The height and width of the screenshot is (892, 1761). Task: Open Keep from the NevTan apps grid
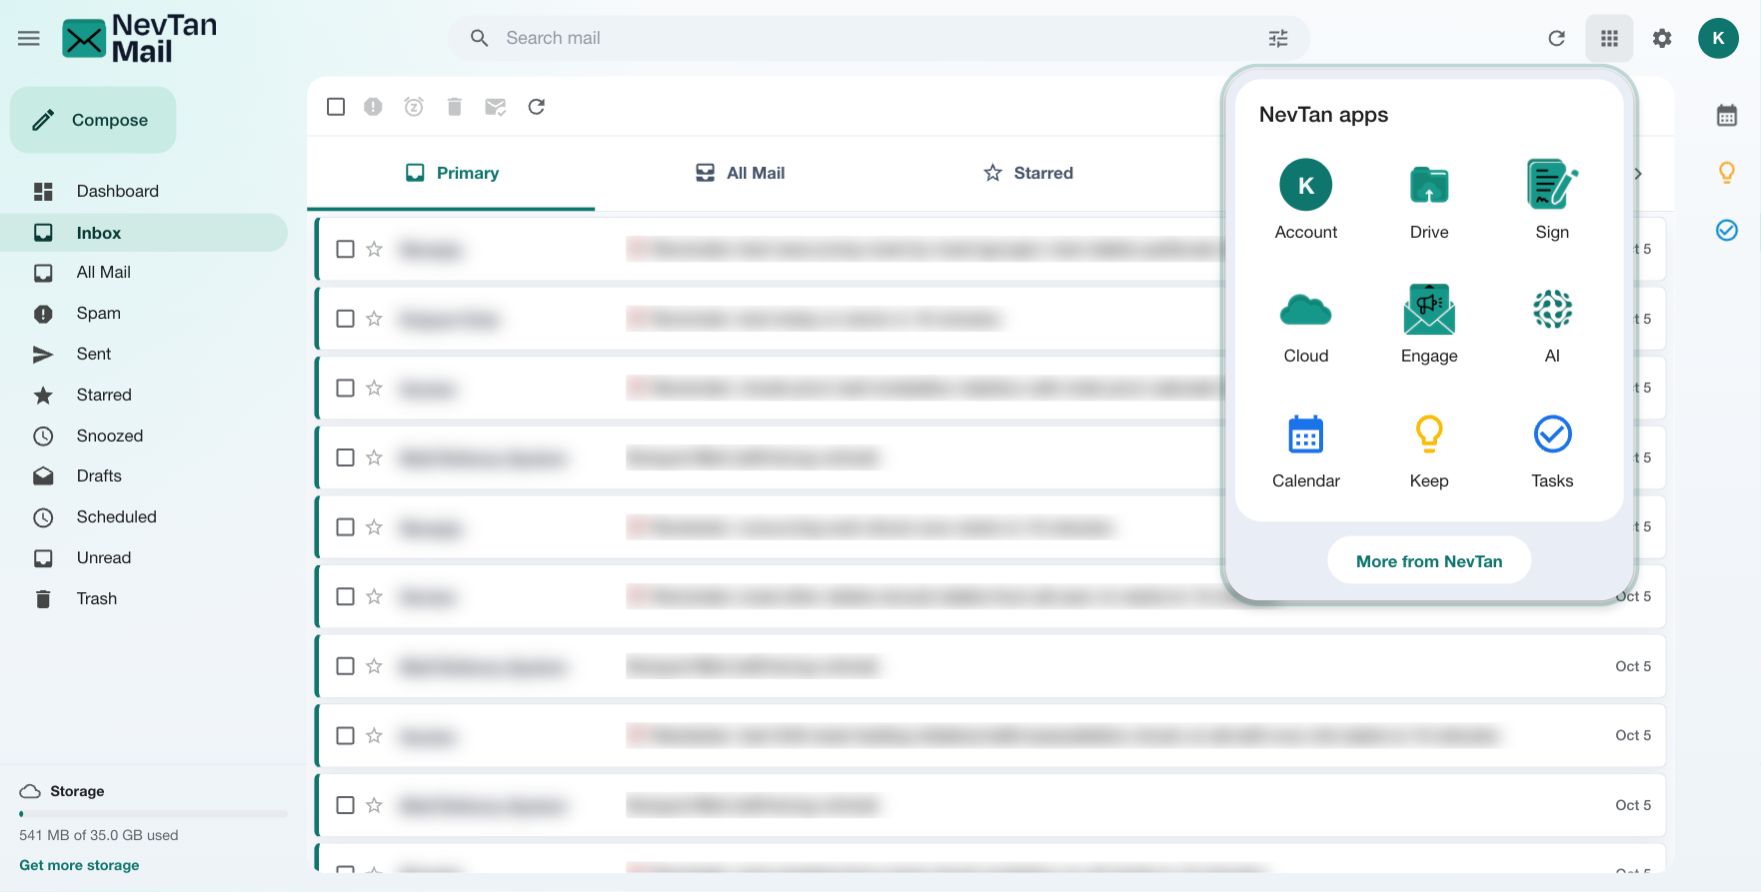click(x=1429, y=450)
